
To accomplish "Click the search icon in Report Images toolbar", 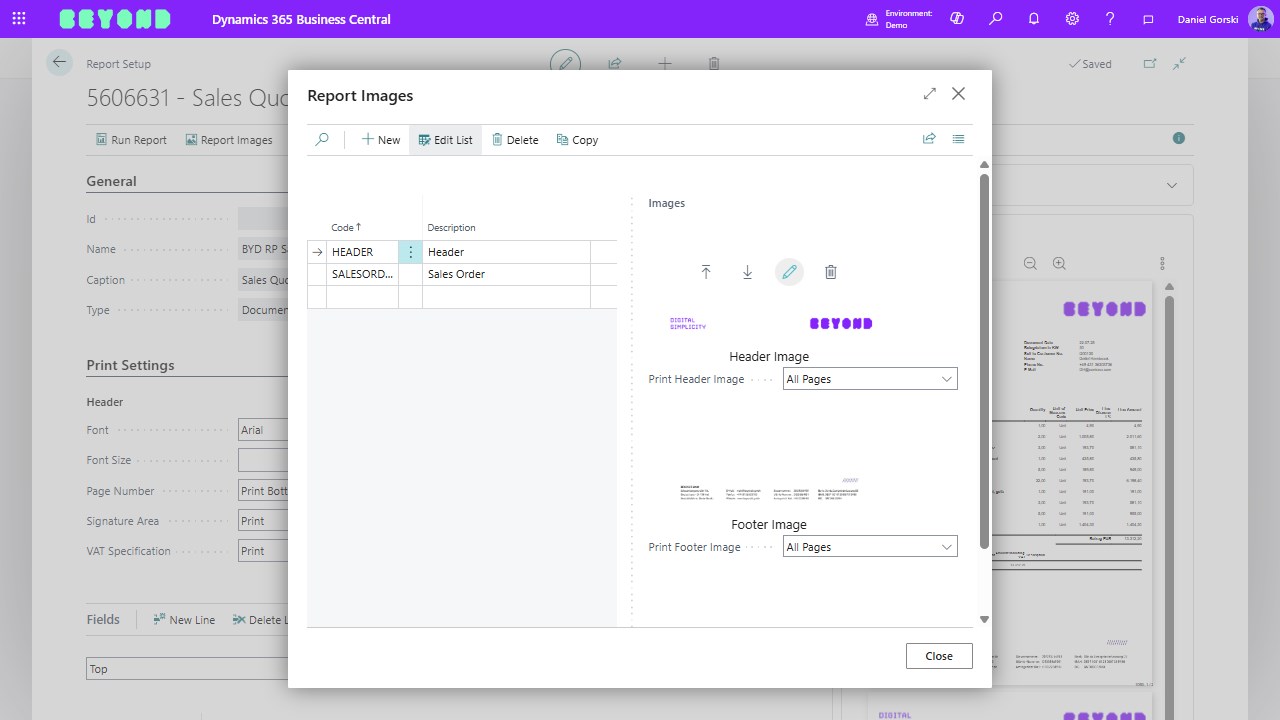I will tap(322, 140).
